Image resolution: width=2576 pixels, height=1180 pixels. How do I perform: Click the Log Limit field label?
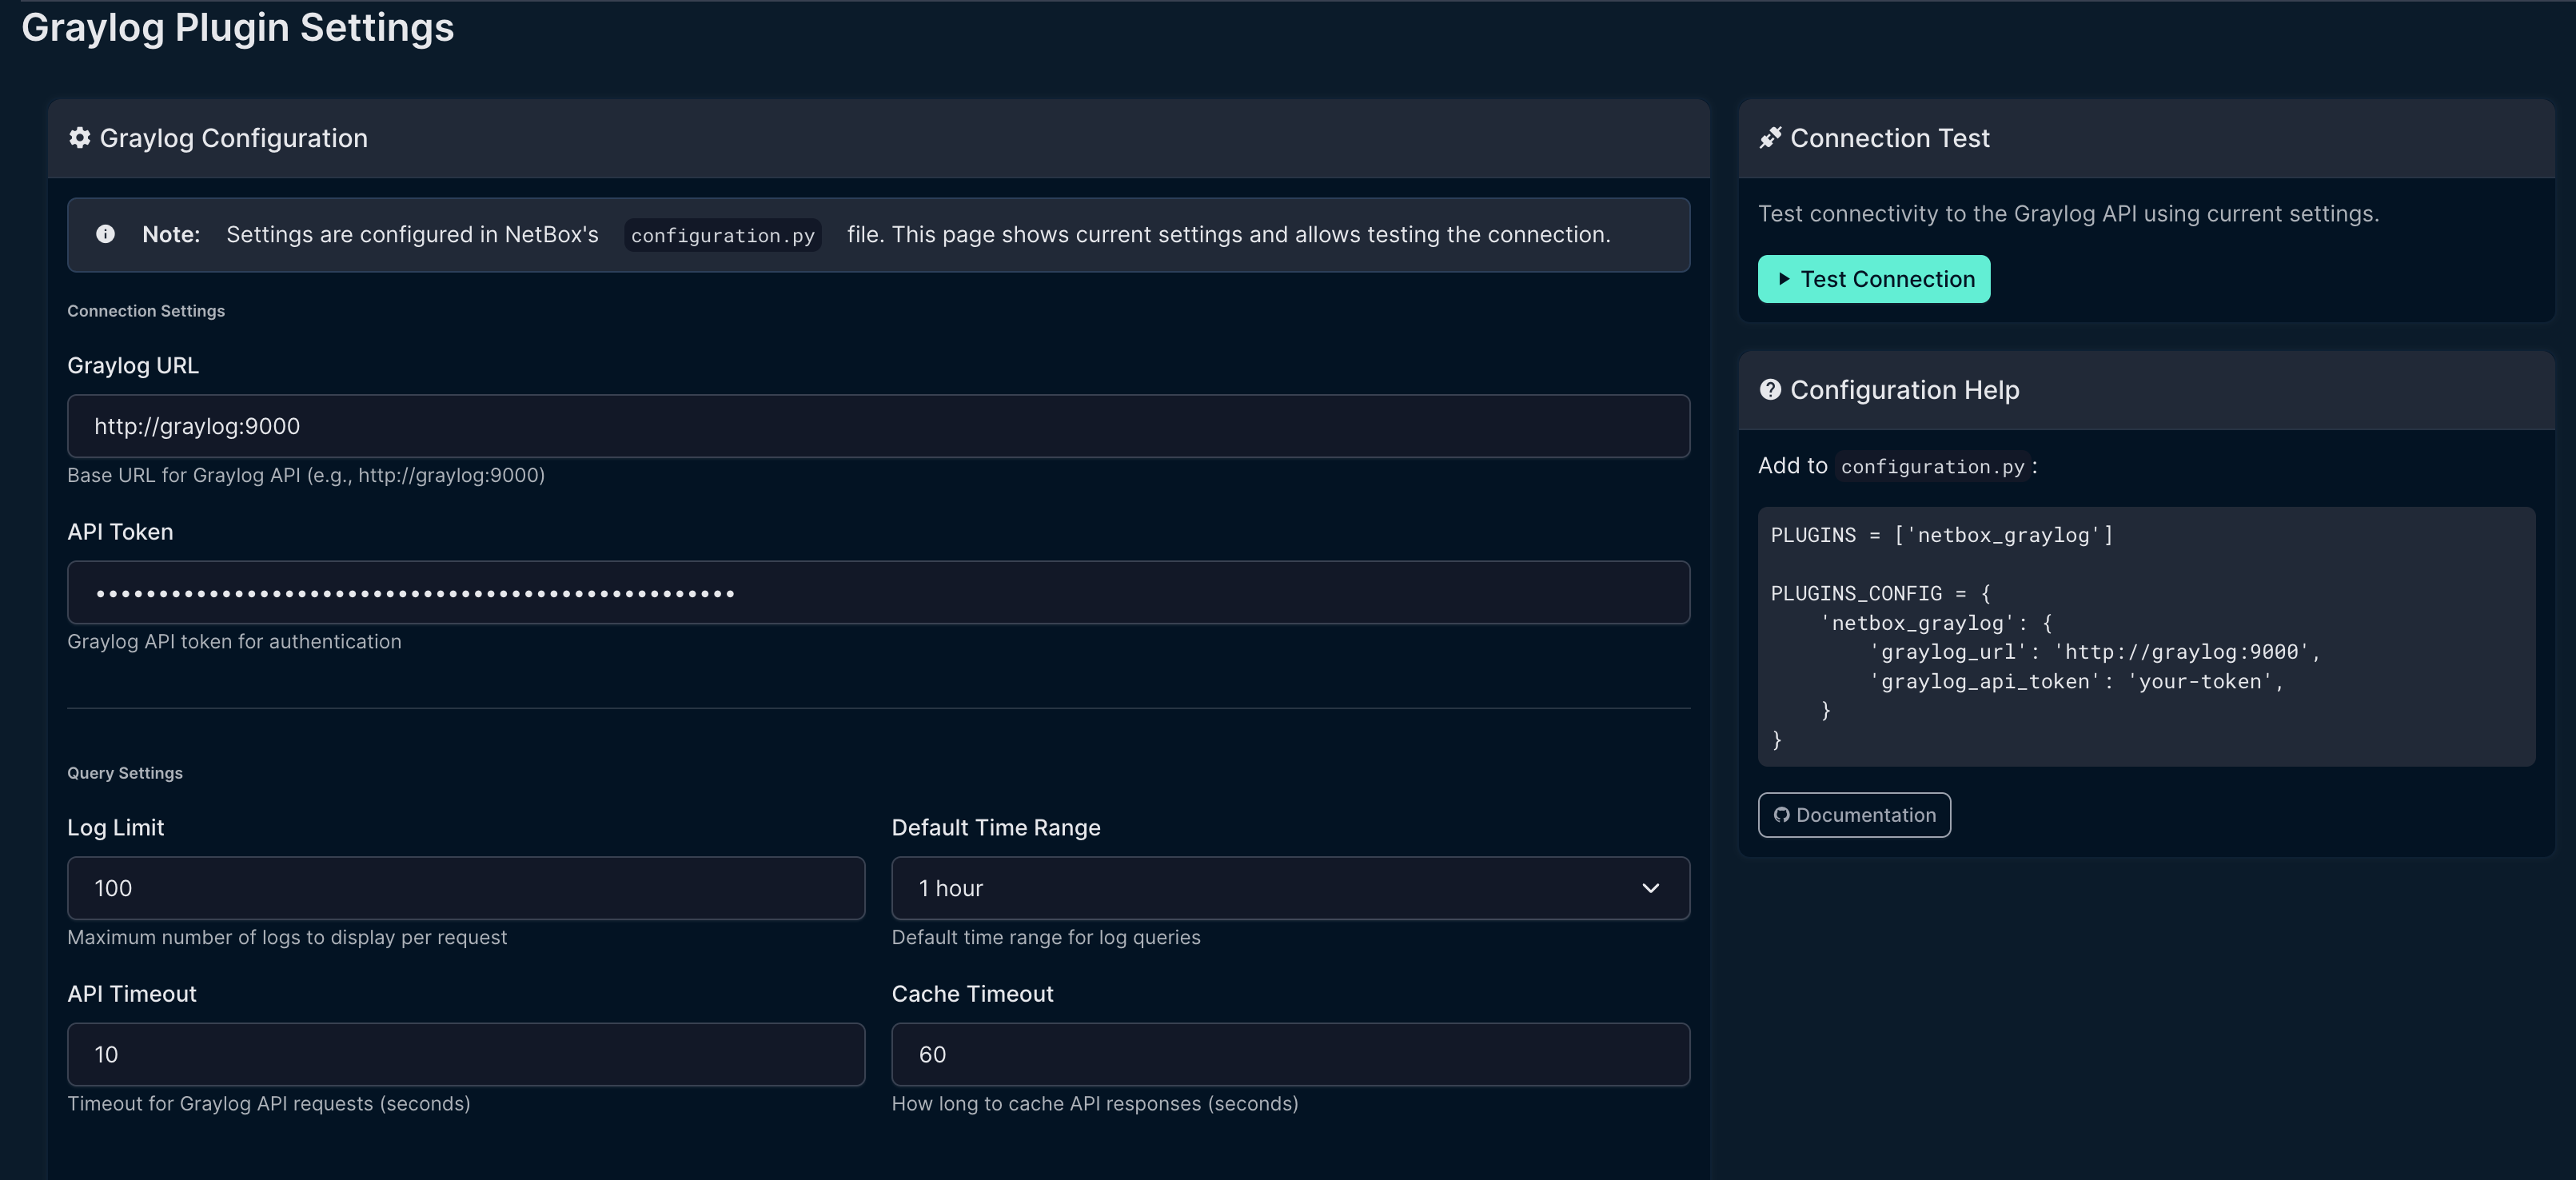click(116, 828)
